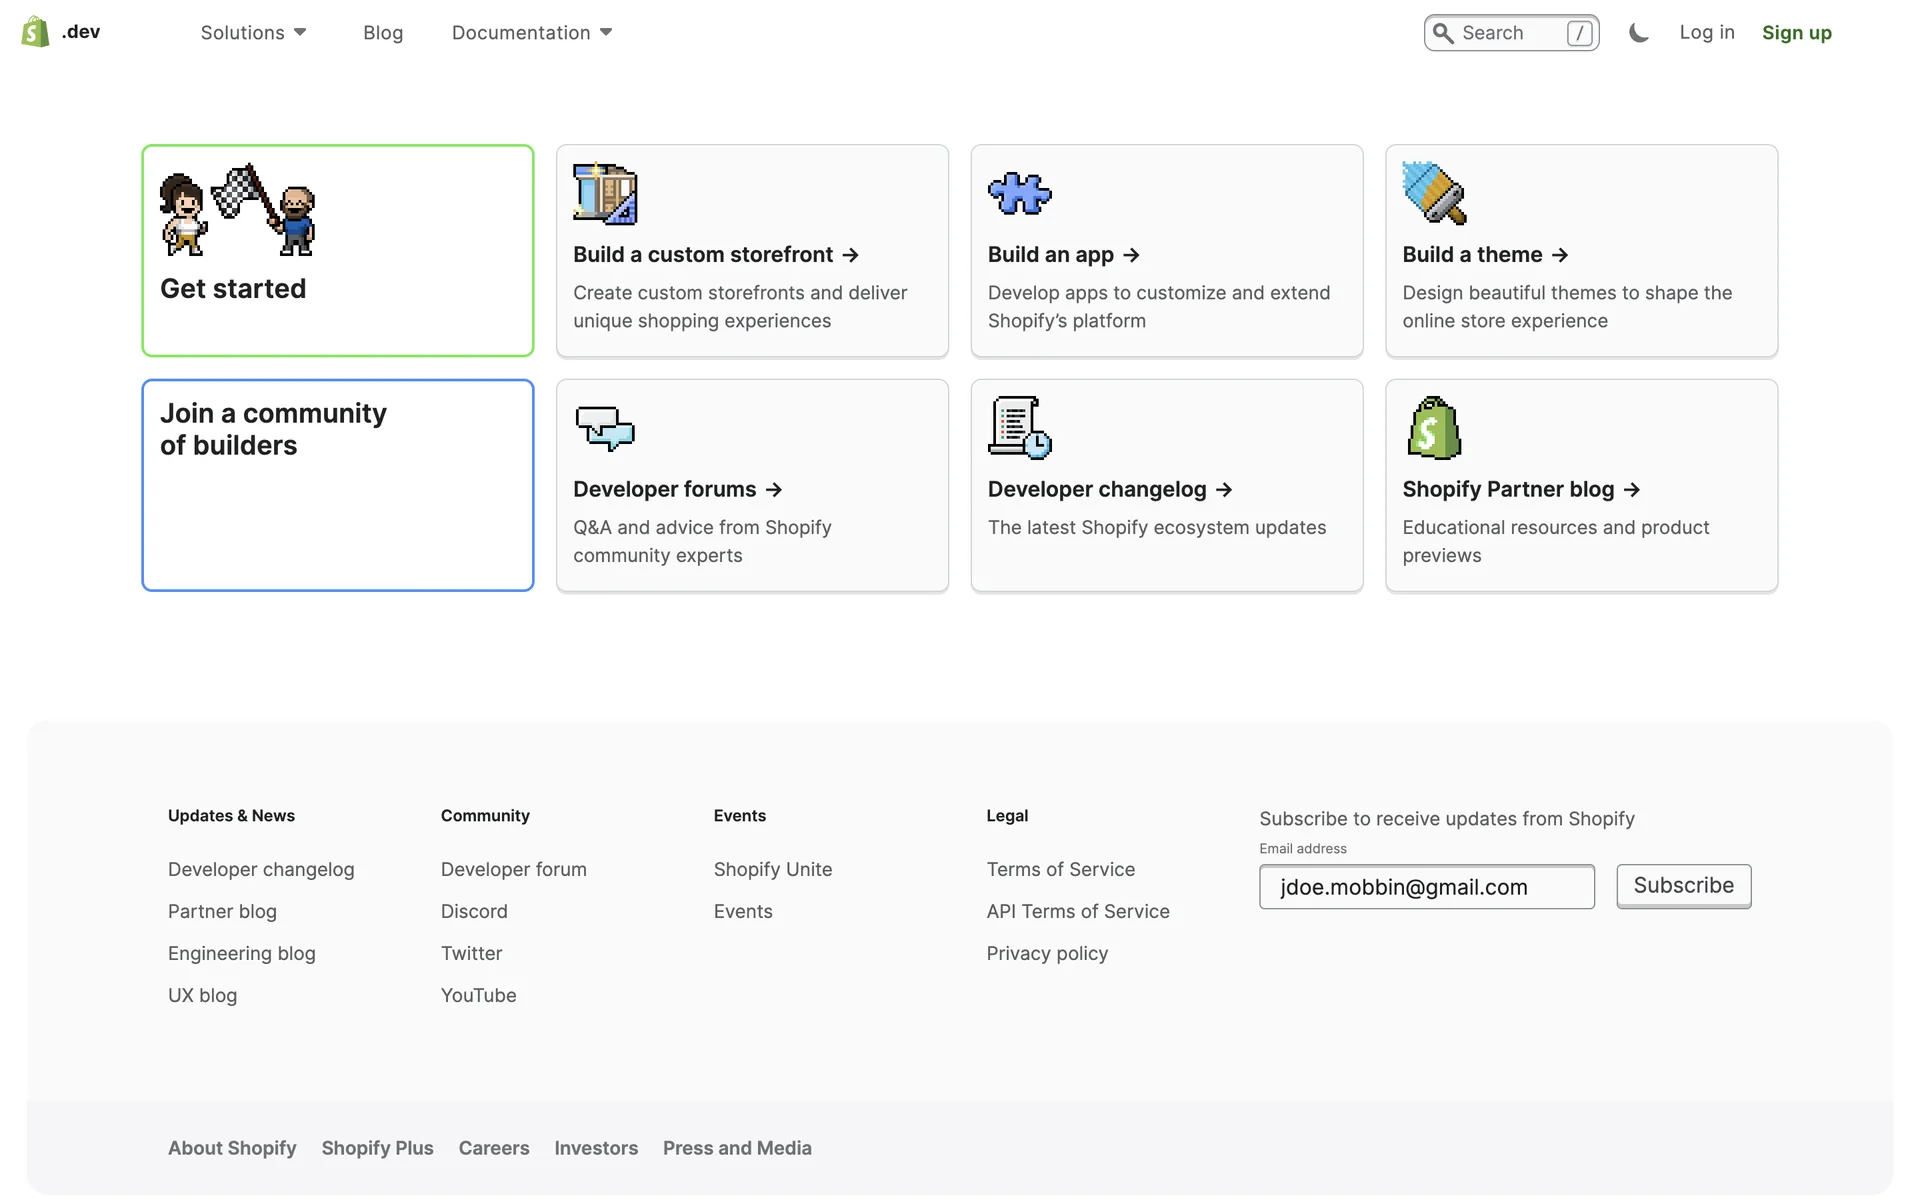Click the paintbrush theme icon
The width and height of the screenshot is (1920, 1200).
pos(1434,193)
